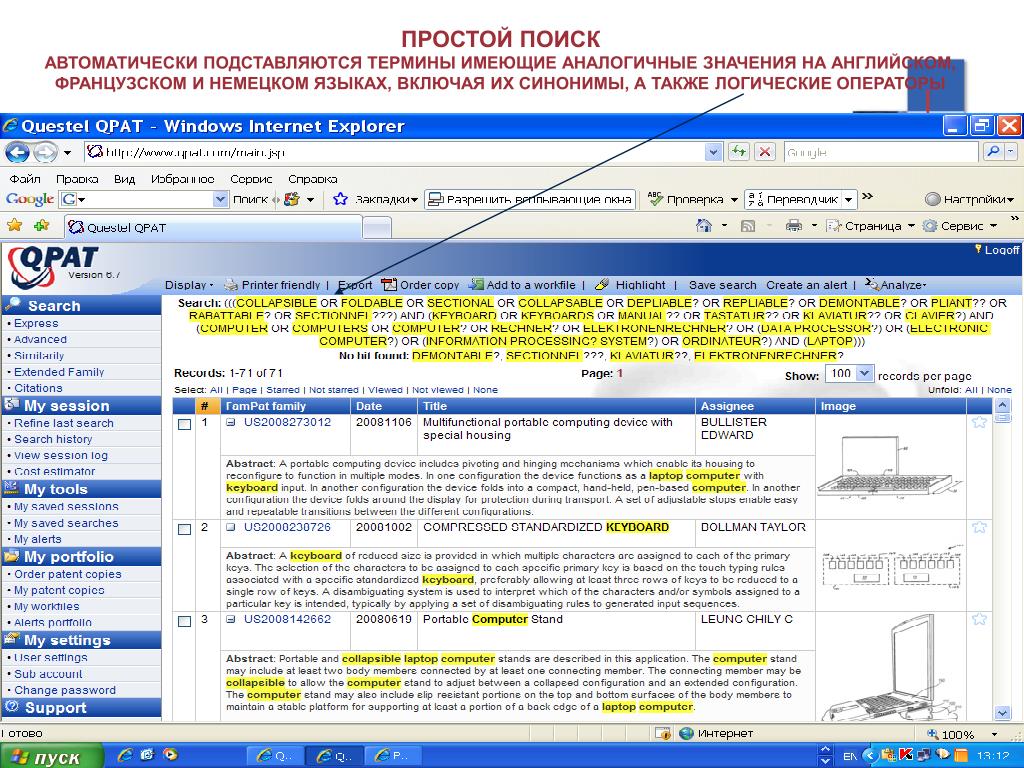
Task: Click the Highlight marker icon
Action: [602, 285]
